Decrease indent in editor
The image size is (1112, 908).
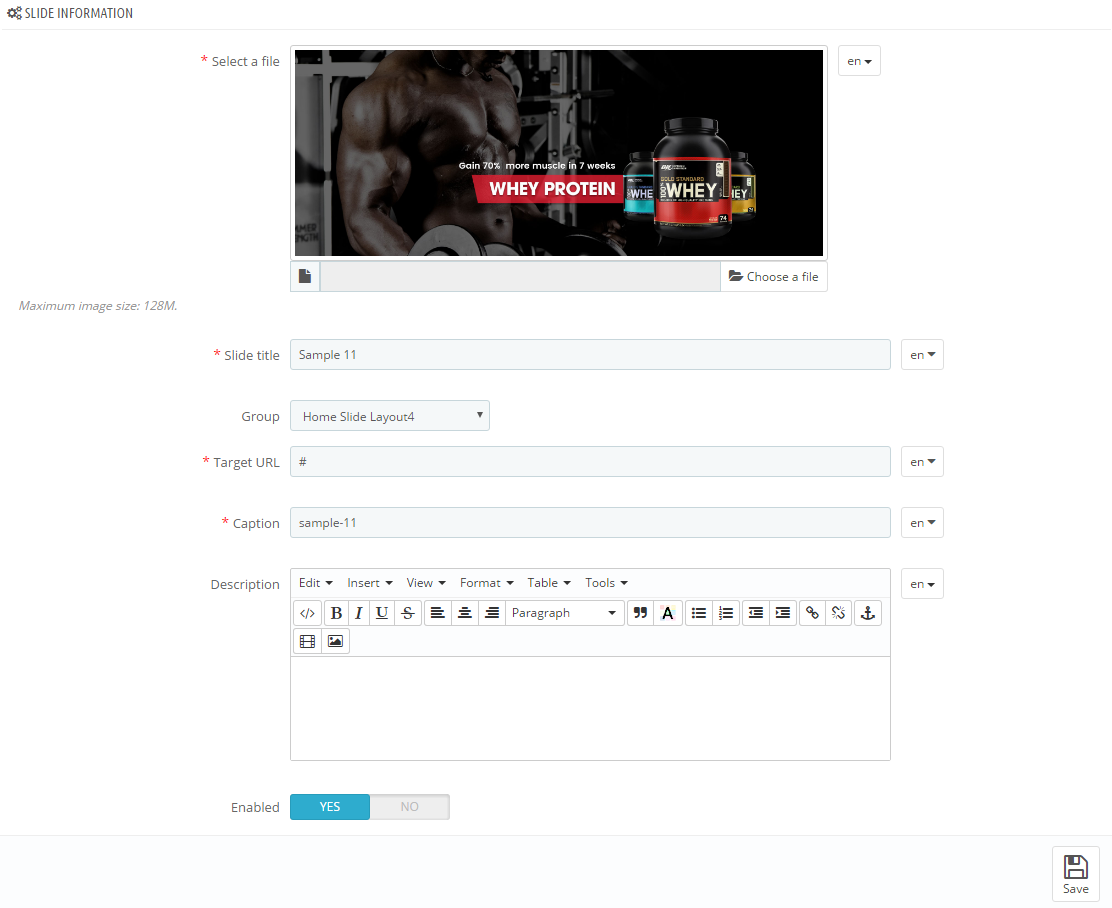(756, 613)
